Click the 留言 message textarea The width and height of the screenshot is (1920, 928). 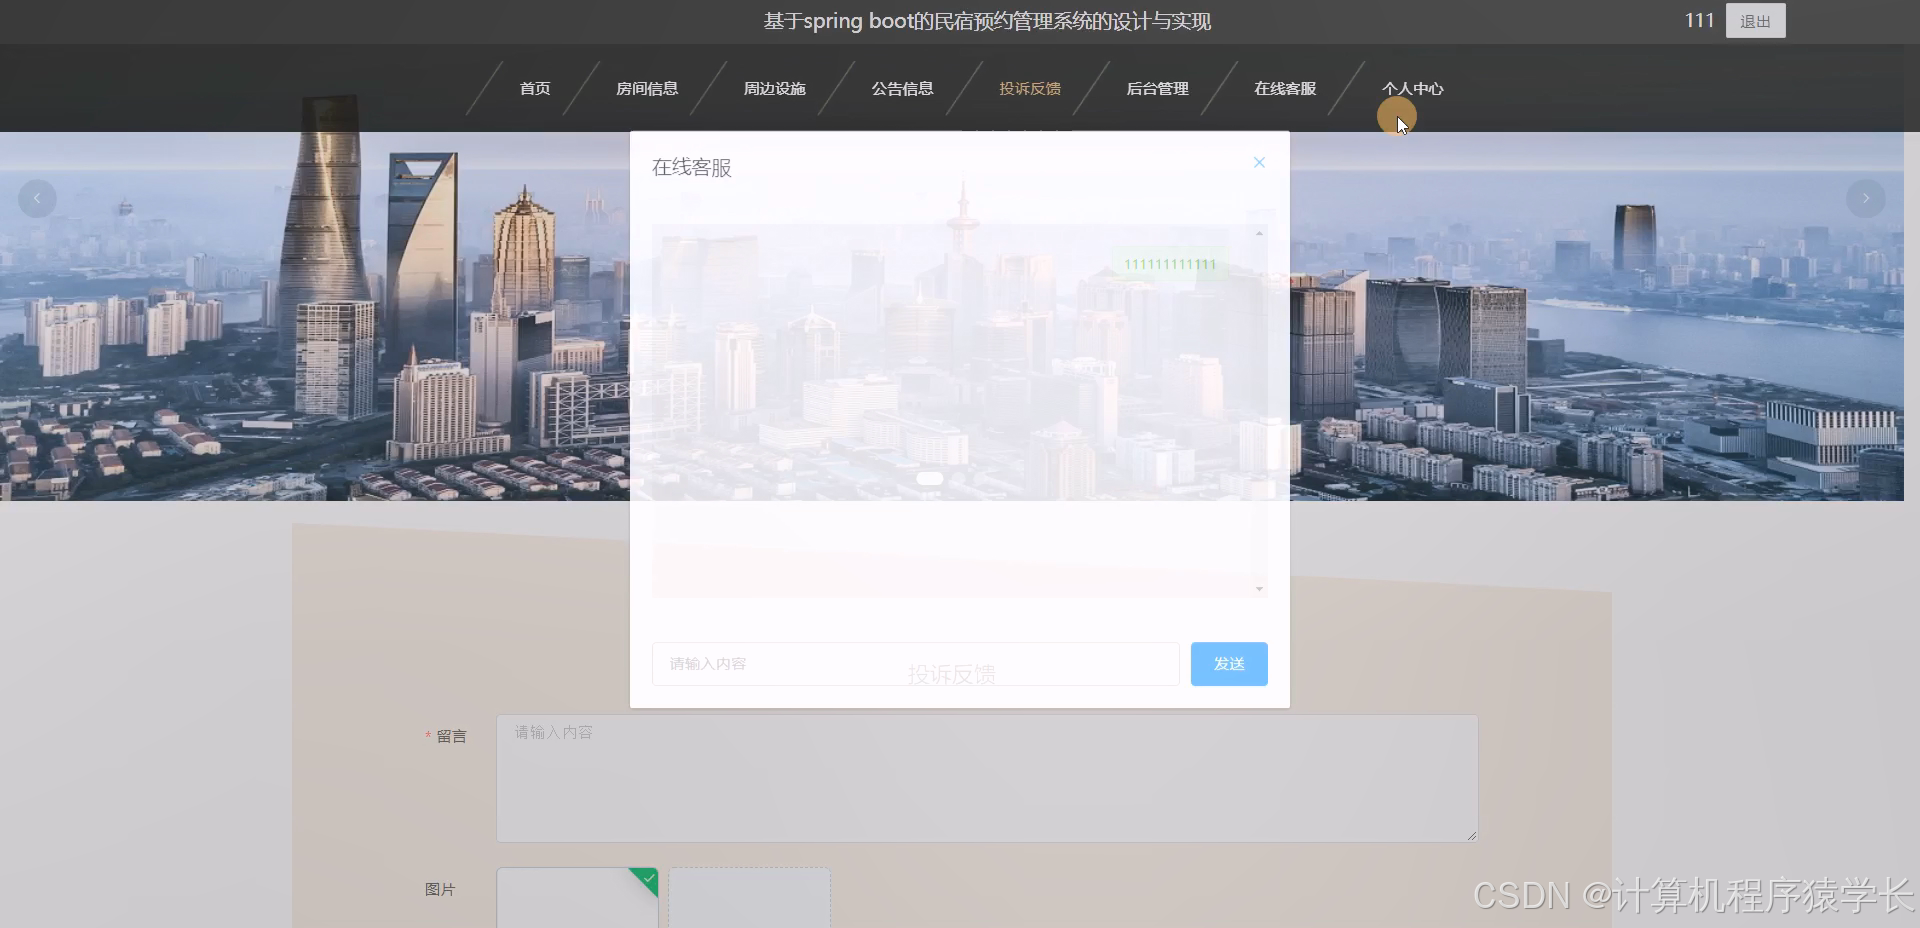[986, 779]
